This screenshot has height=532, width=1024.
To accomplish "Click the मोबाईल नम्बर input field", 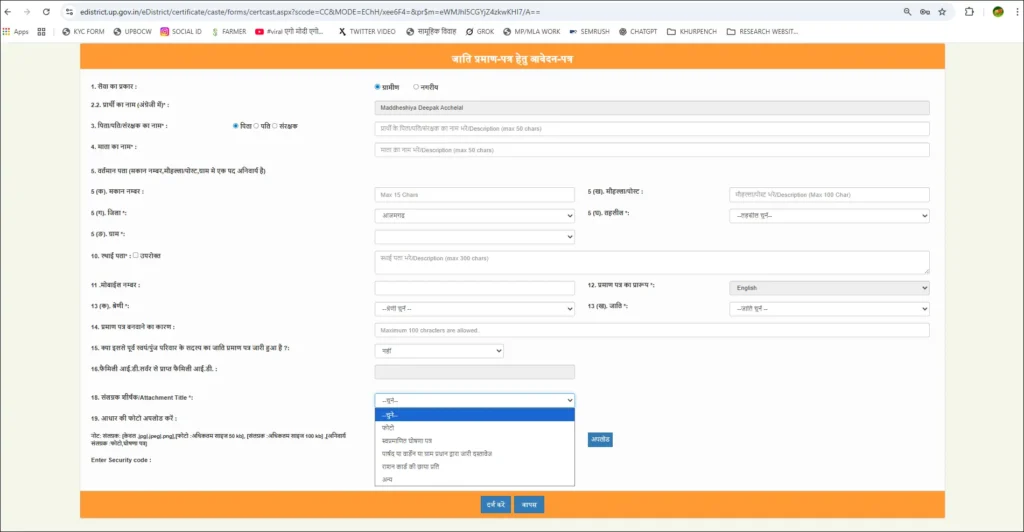I will pos(475,288).
